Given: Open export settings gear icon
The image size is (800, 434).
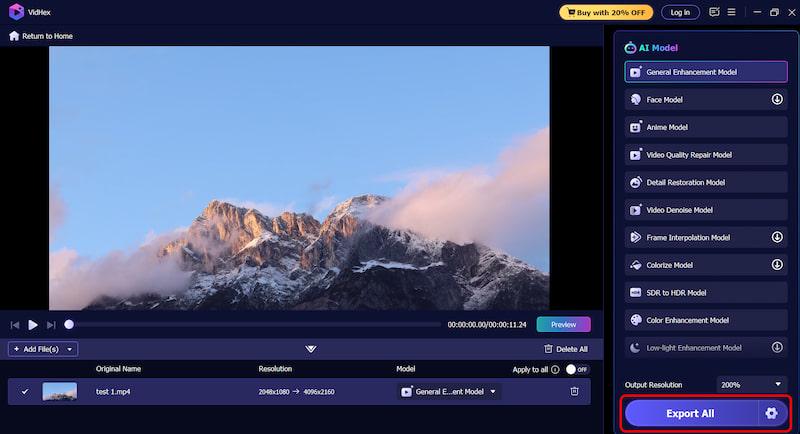Looking at the screenshot, I should (x=771, y=413).
